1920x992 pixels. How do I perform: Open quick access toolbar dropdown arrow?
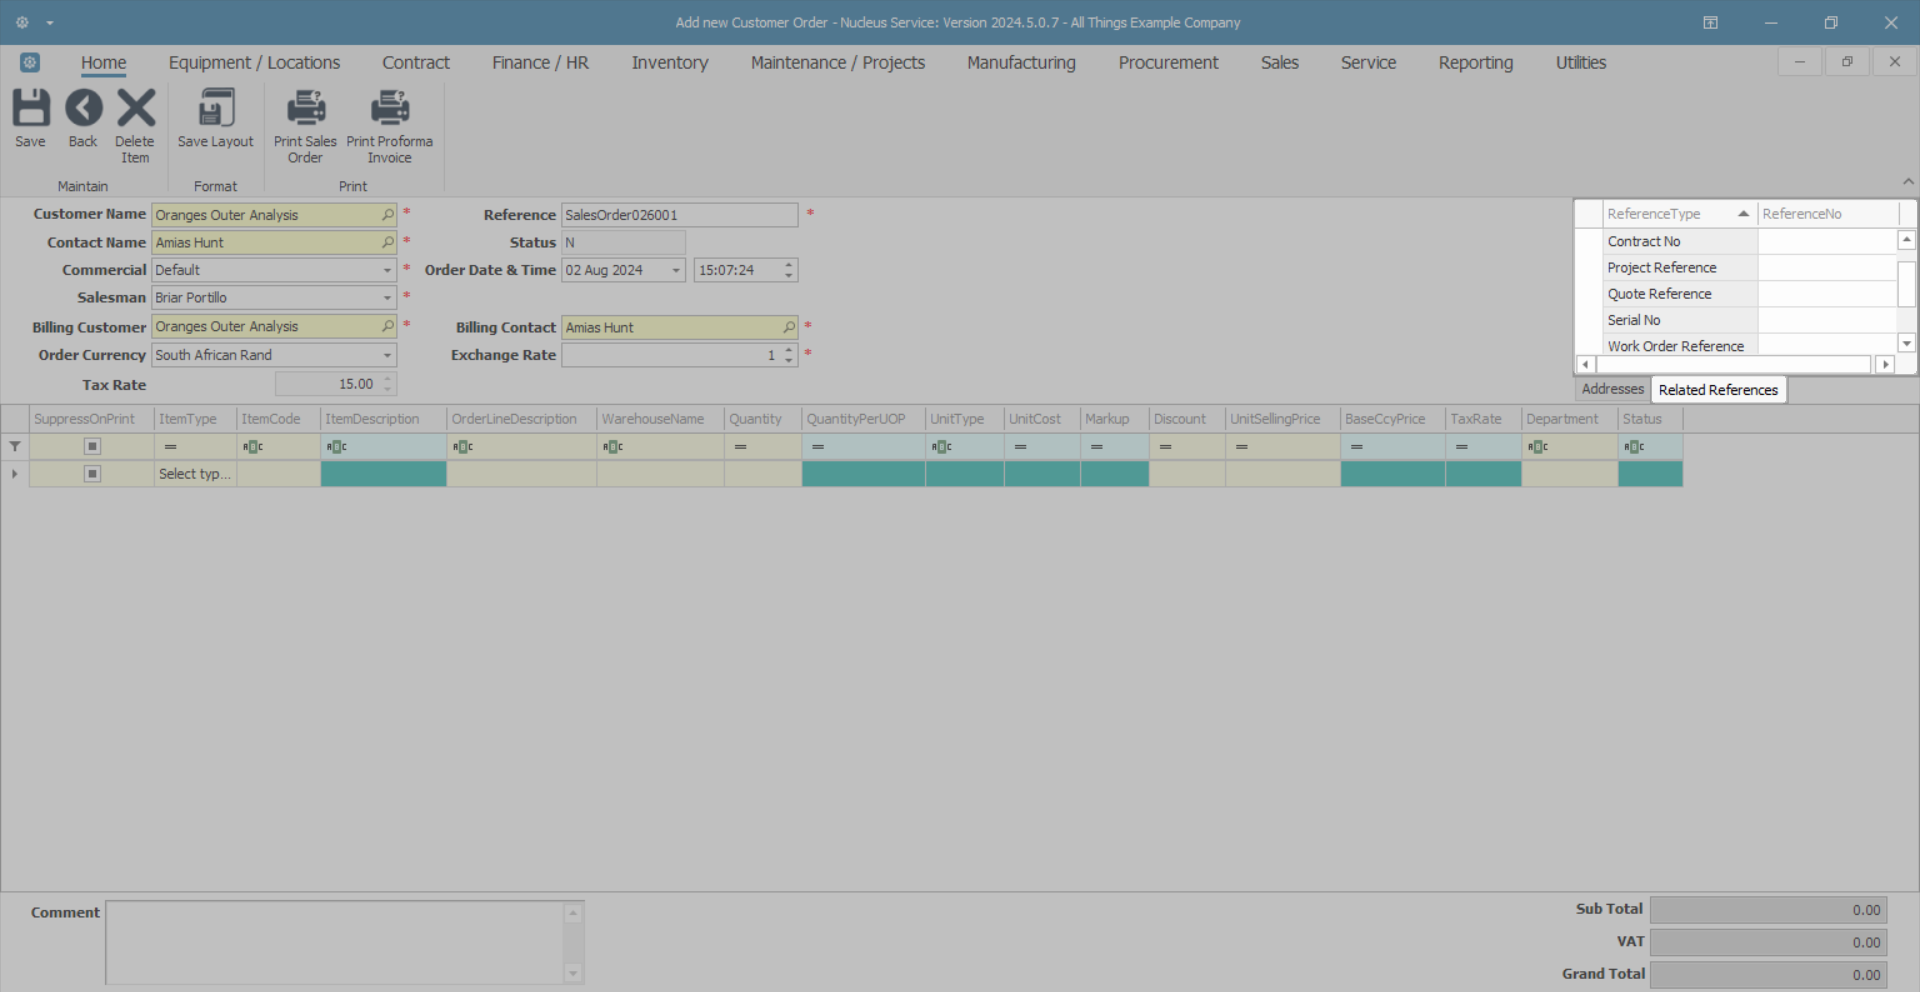pyautogui.click(x=50, y=22)
